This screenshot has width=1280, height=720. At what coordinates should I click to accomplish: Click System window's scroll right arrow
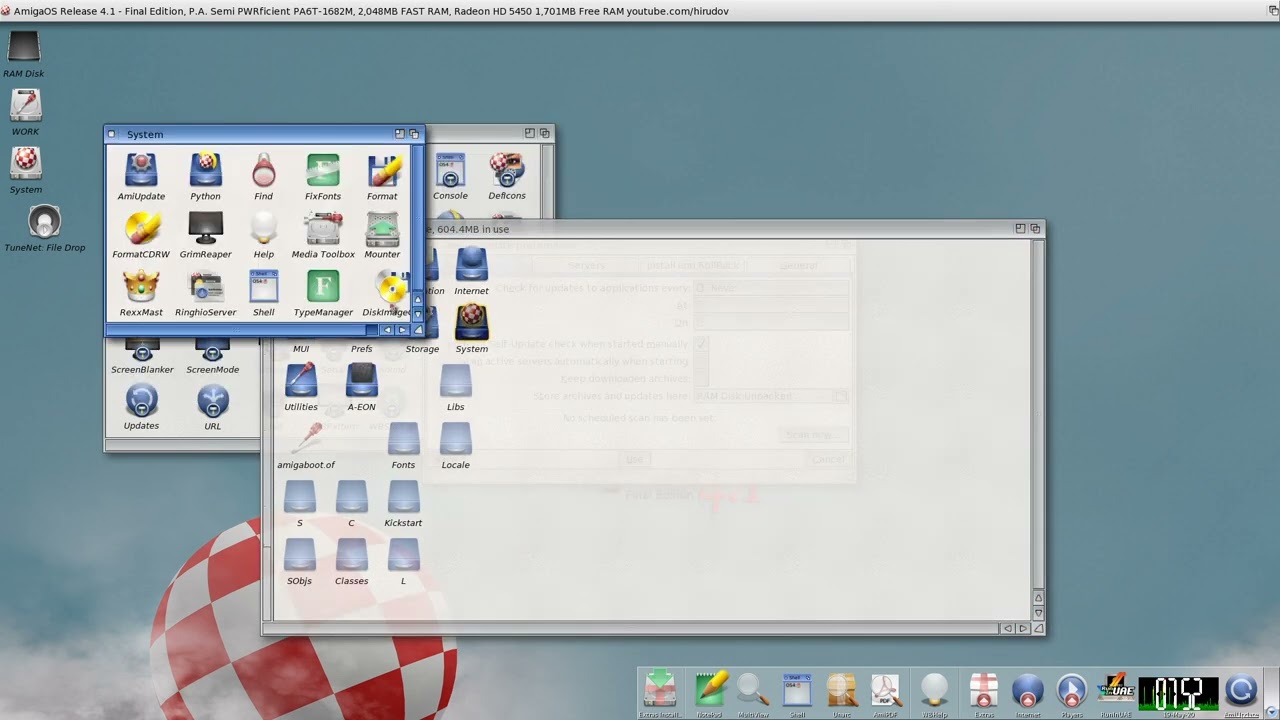click(x=402, y=329)
